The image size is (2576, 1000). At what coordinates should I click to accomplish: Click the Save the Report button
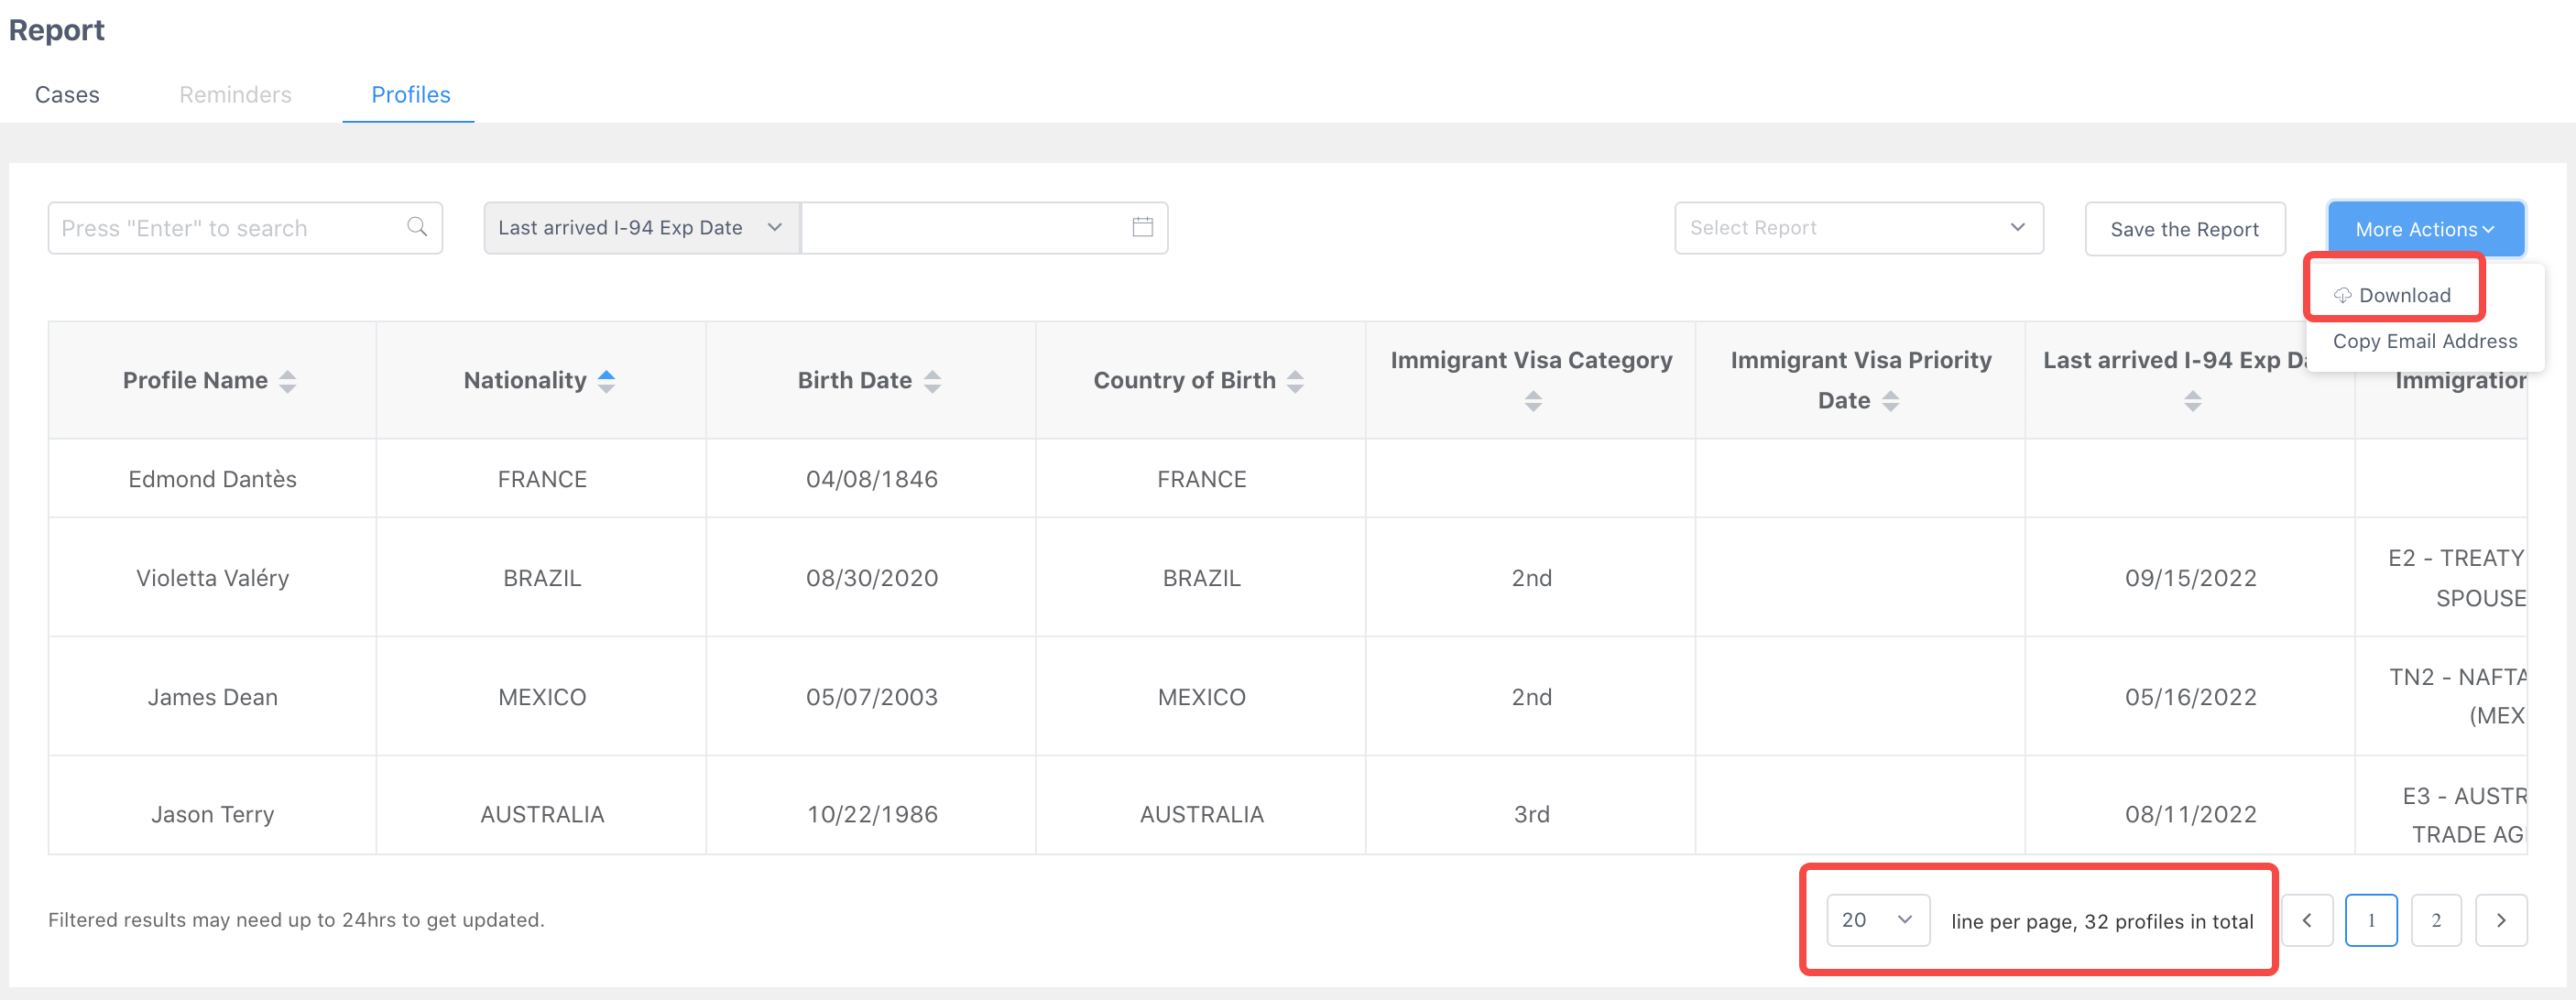point(2184,229)
